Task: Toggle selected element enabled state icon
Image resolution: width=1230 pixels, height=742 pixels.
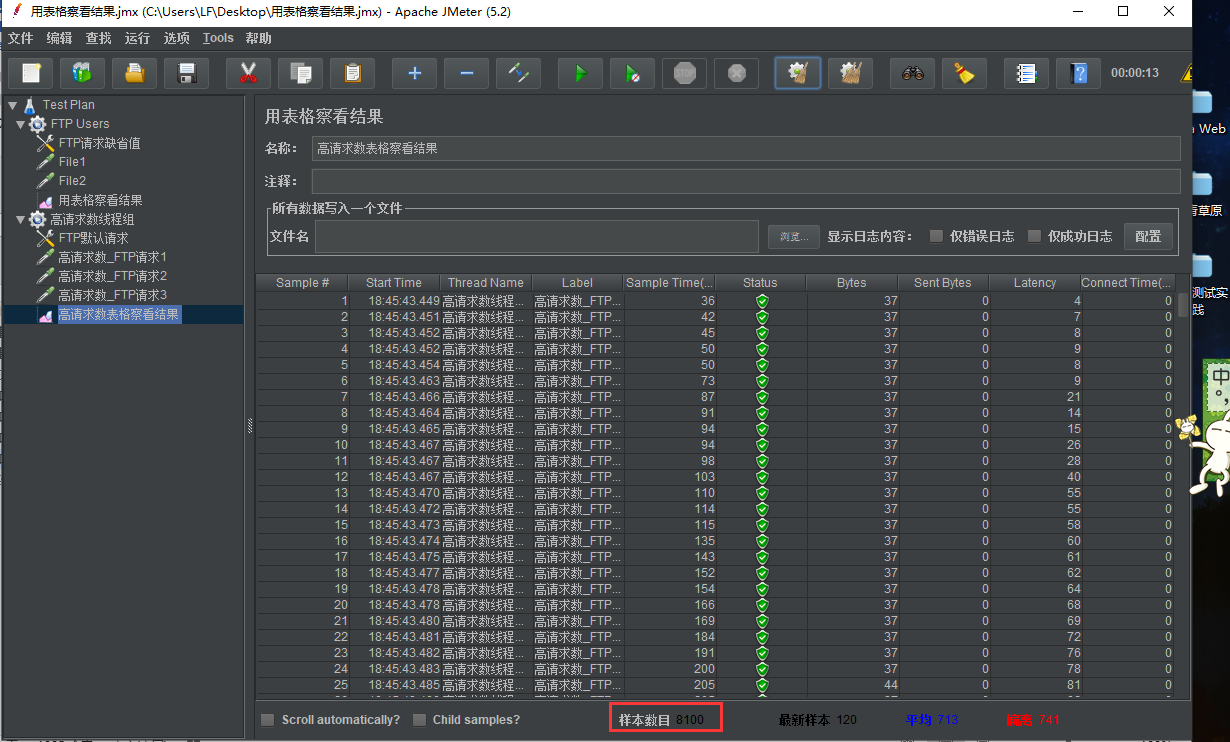Action: point(518,73)
